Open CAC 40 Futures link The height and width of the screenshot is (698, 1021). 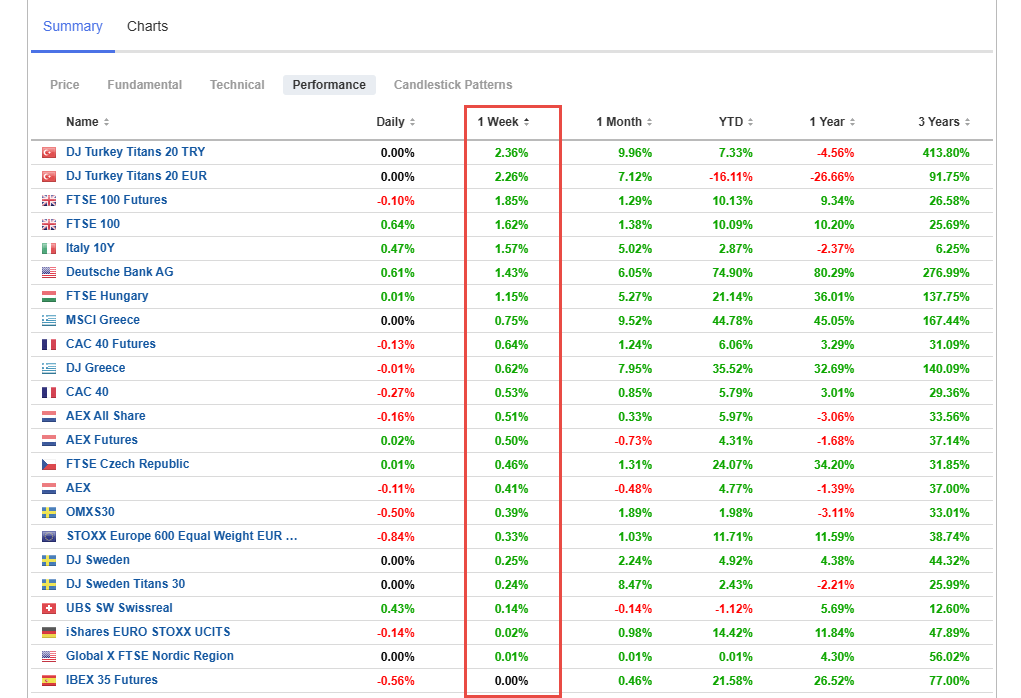pyautogui.click(x=111, y=344)
